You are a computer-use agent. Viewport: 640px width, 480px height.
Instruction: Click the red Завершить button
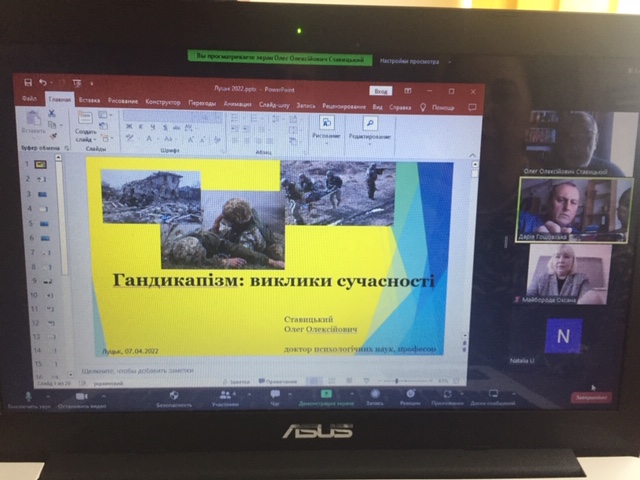click(x=591, y=397)
